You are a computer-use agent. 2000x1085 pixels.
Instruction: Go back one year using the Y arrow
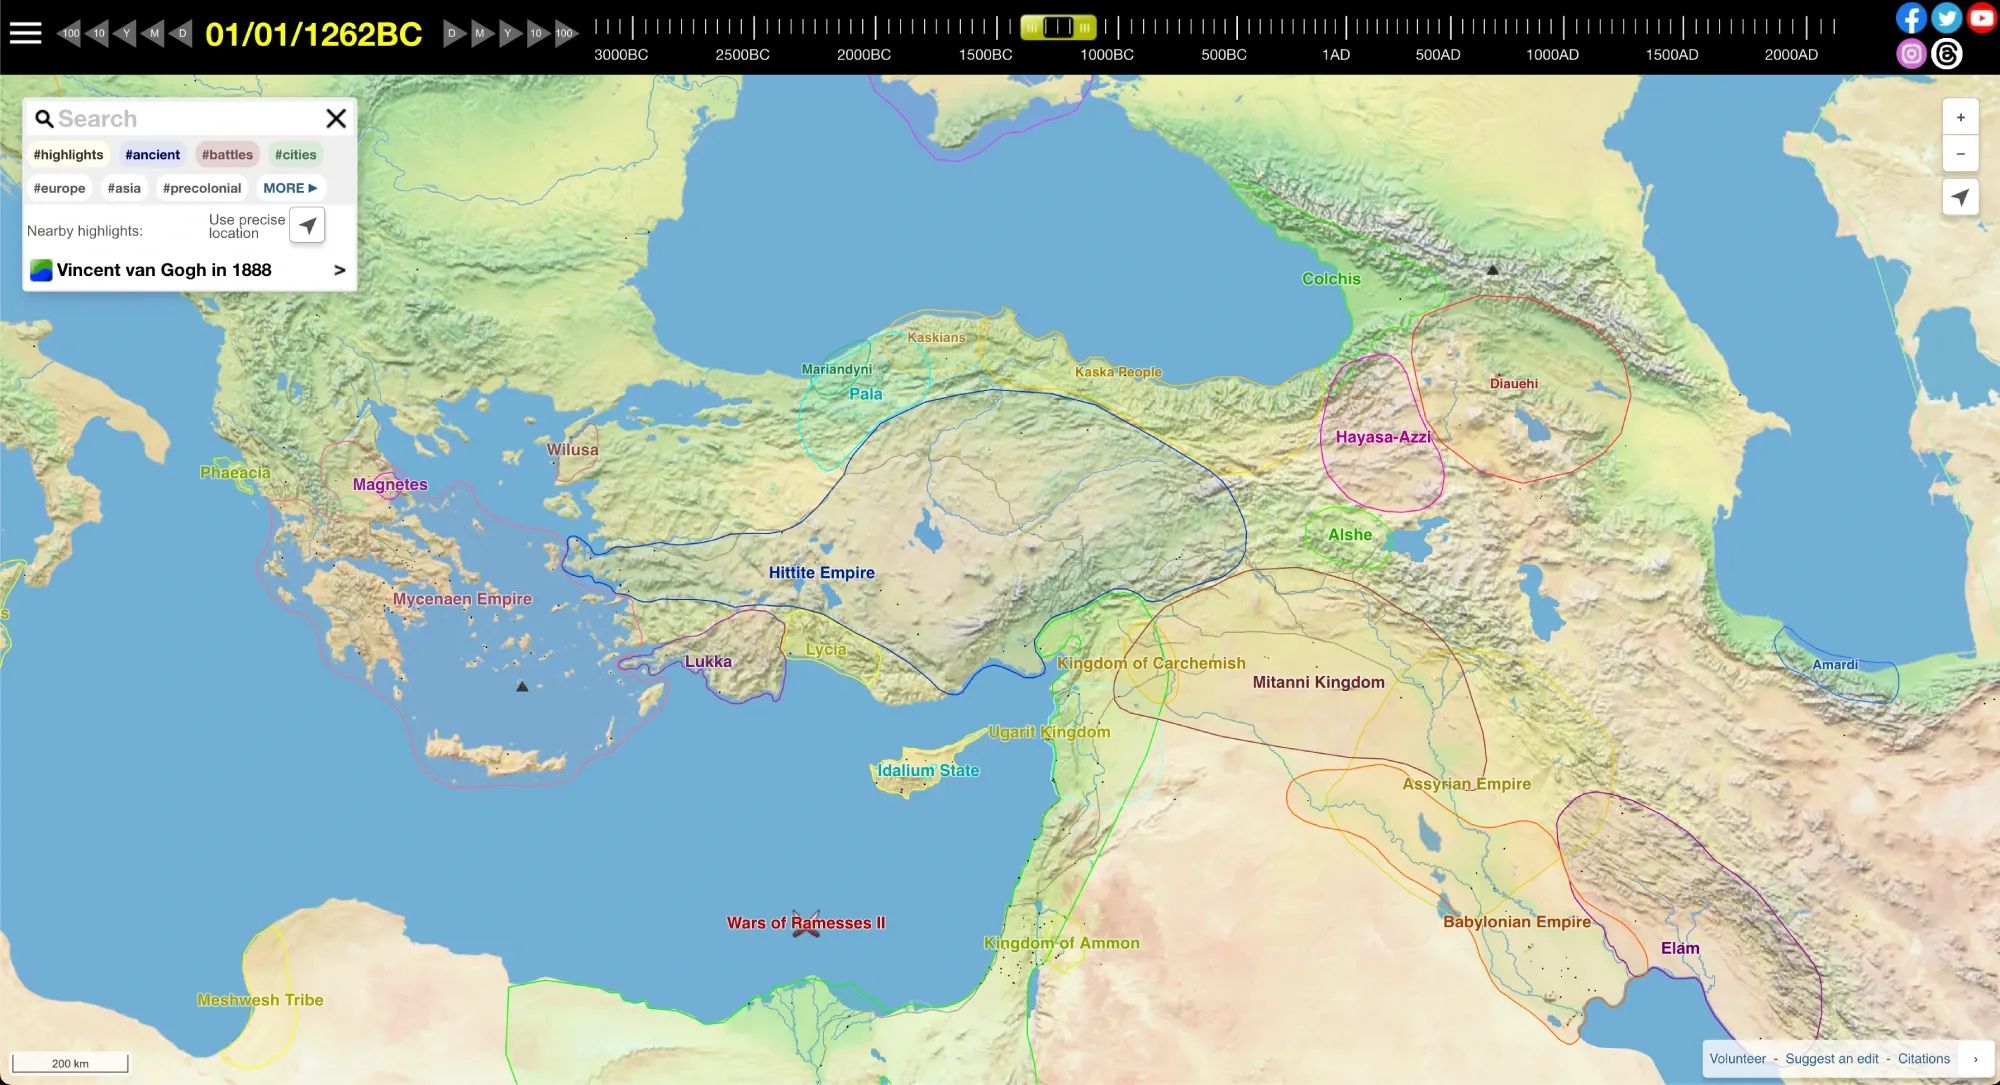coord(125,33)
